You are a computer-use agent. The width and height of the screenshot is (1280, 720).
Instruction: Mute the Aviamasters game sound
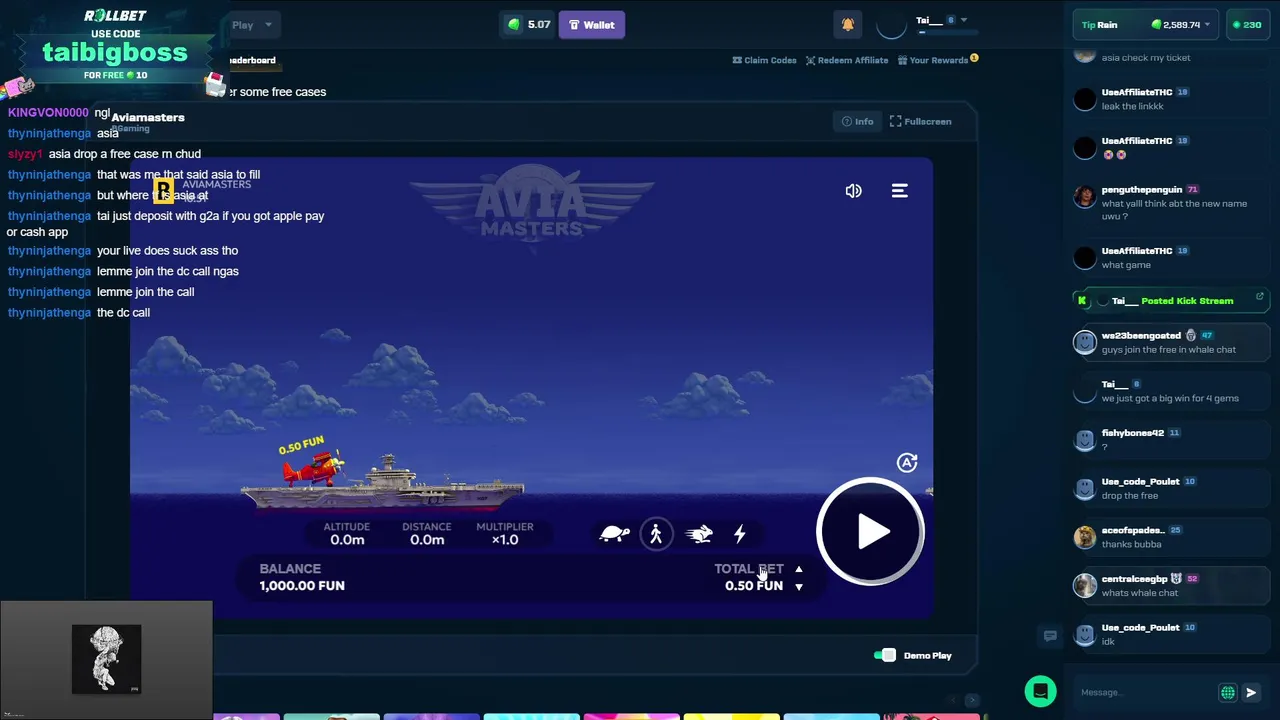pyautogui.click(x=853, y=191)
